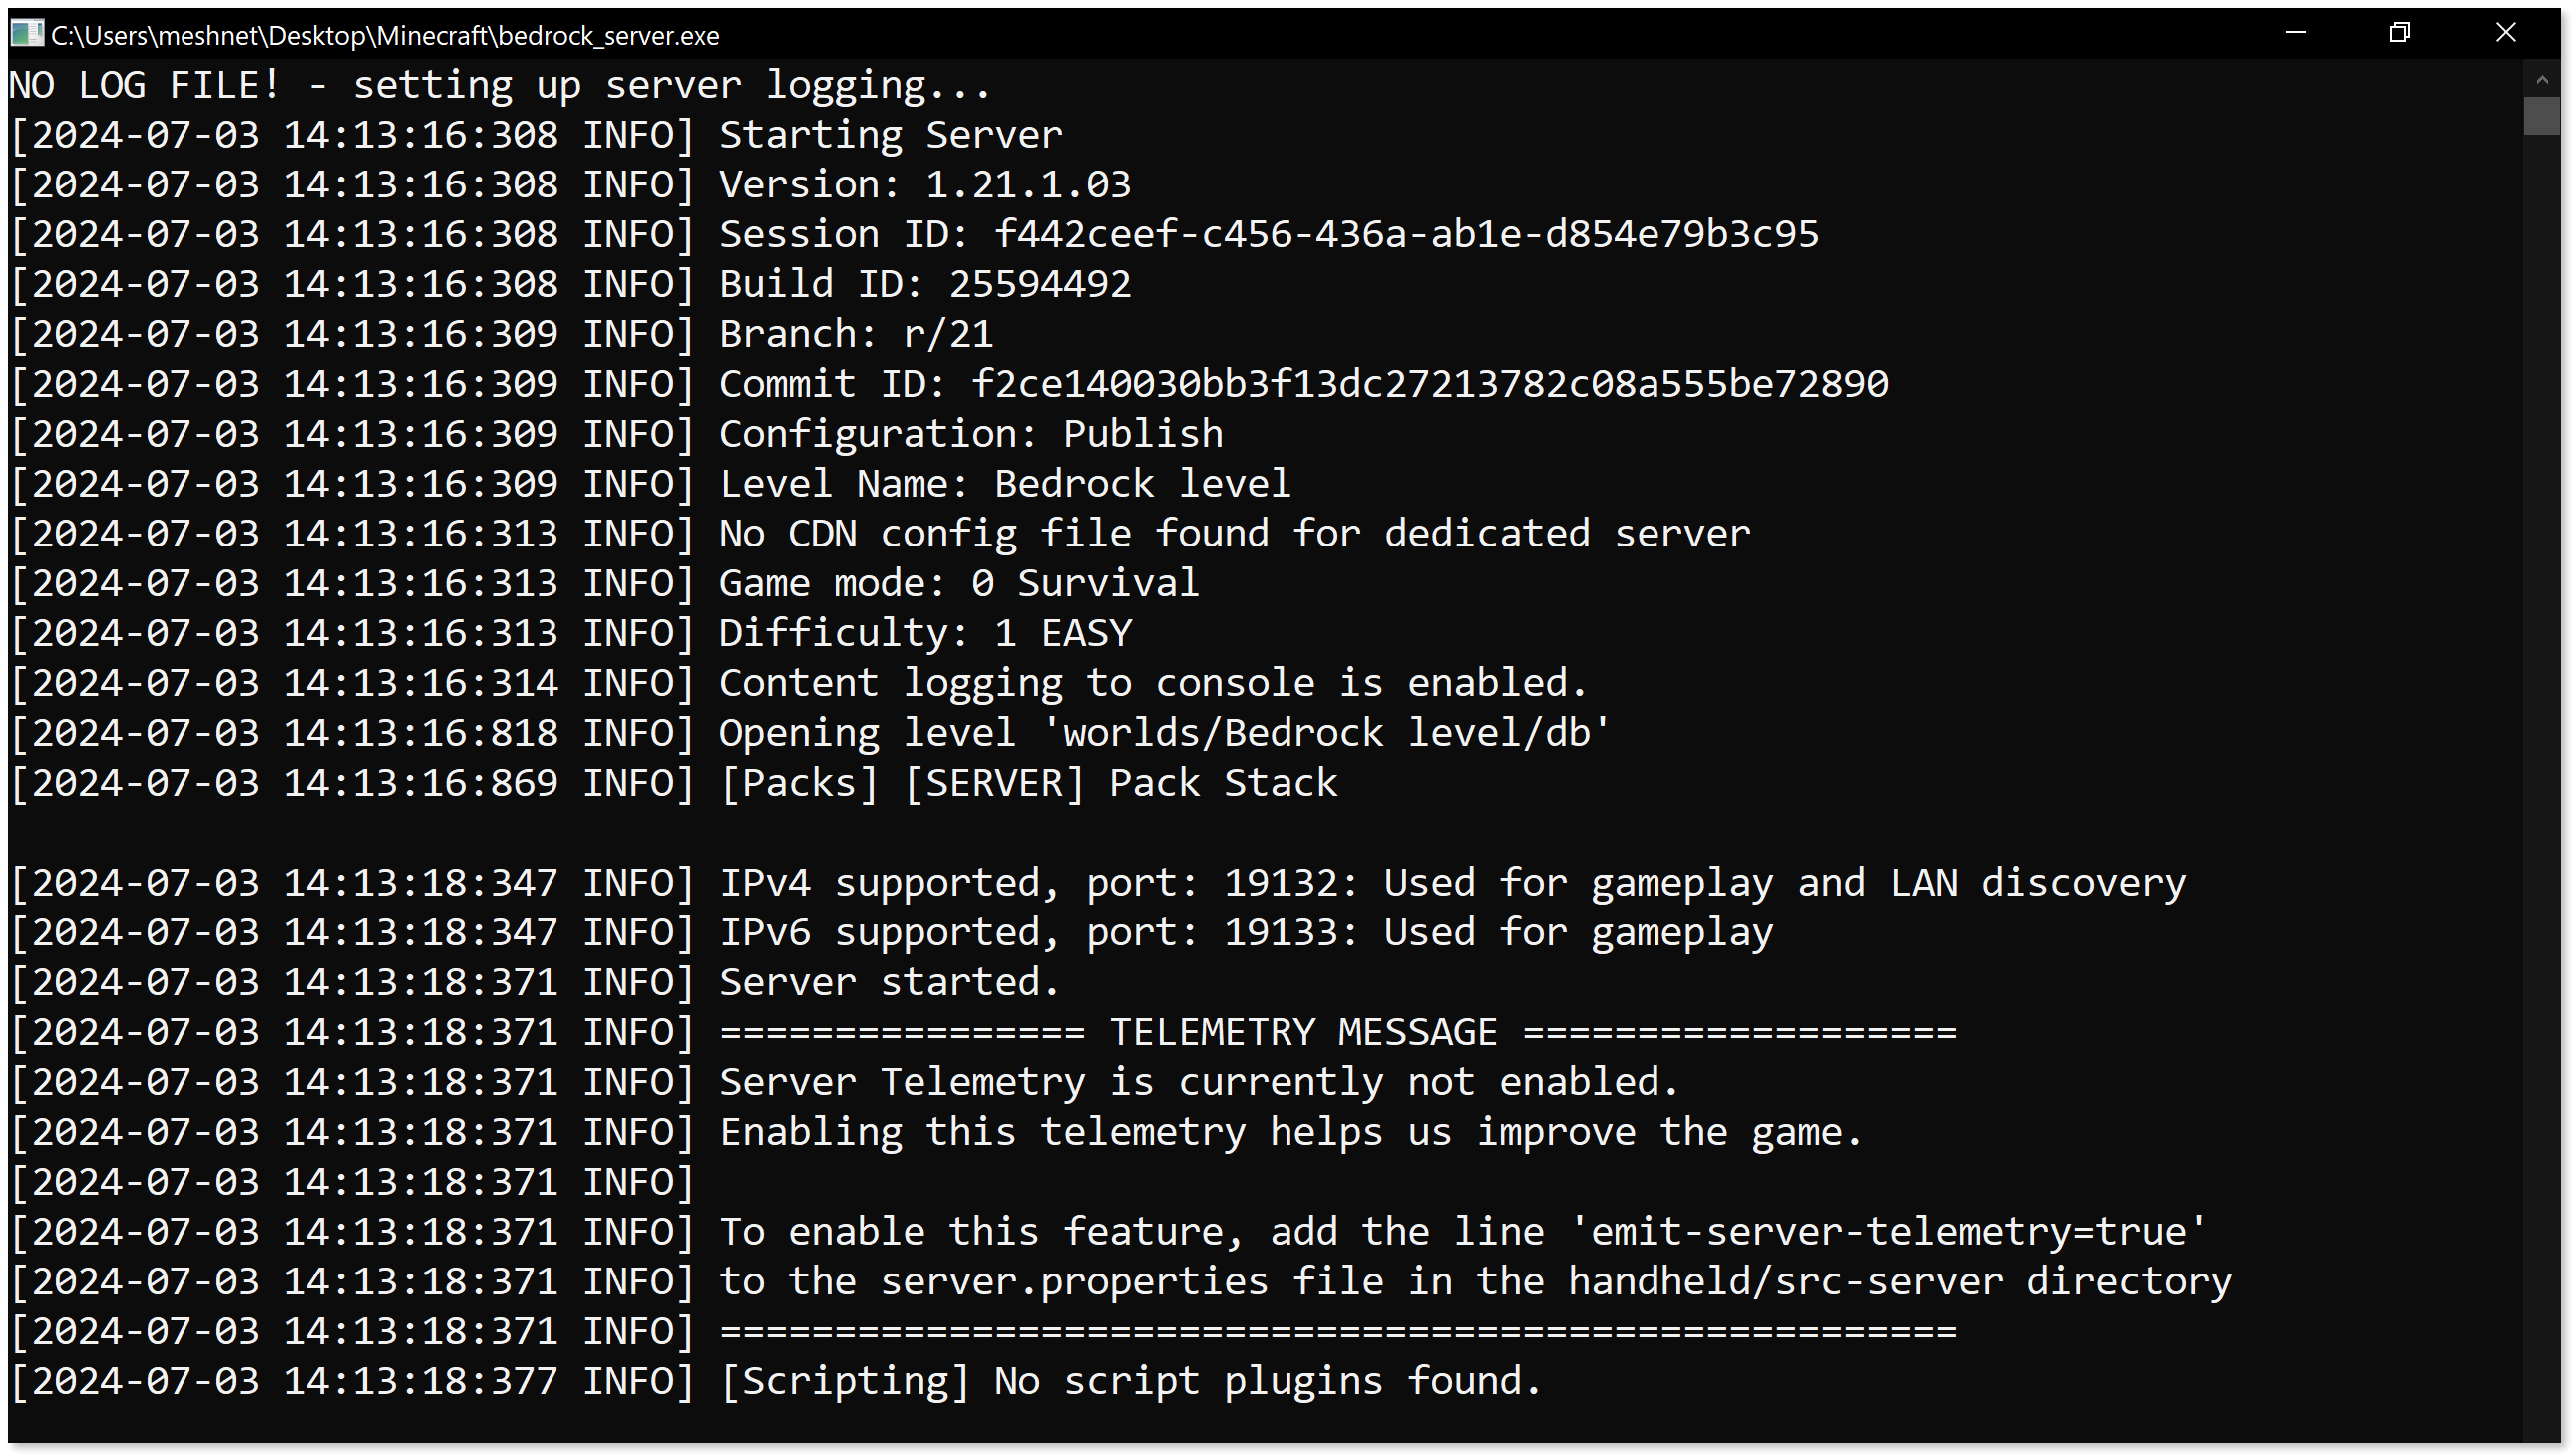
Task: Click the 'Difficulty: 1 EASY' text
Action: (x=925, y=634)
